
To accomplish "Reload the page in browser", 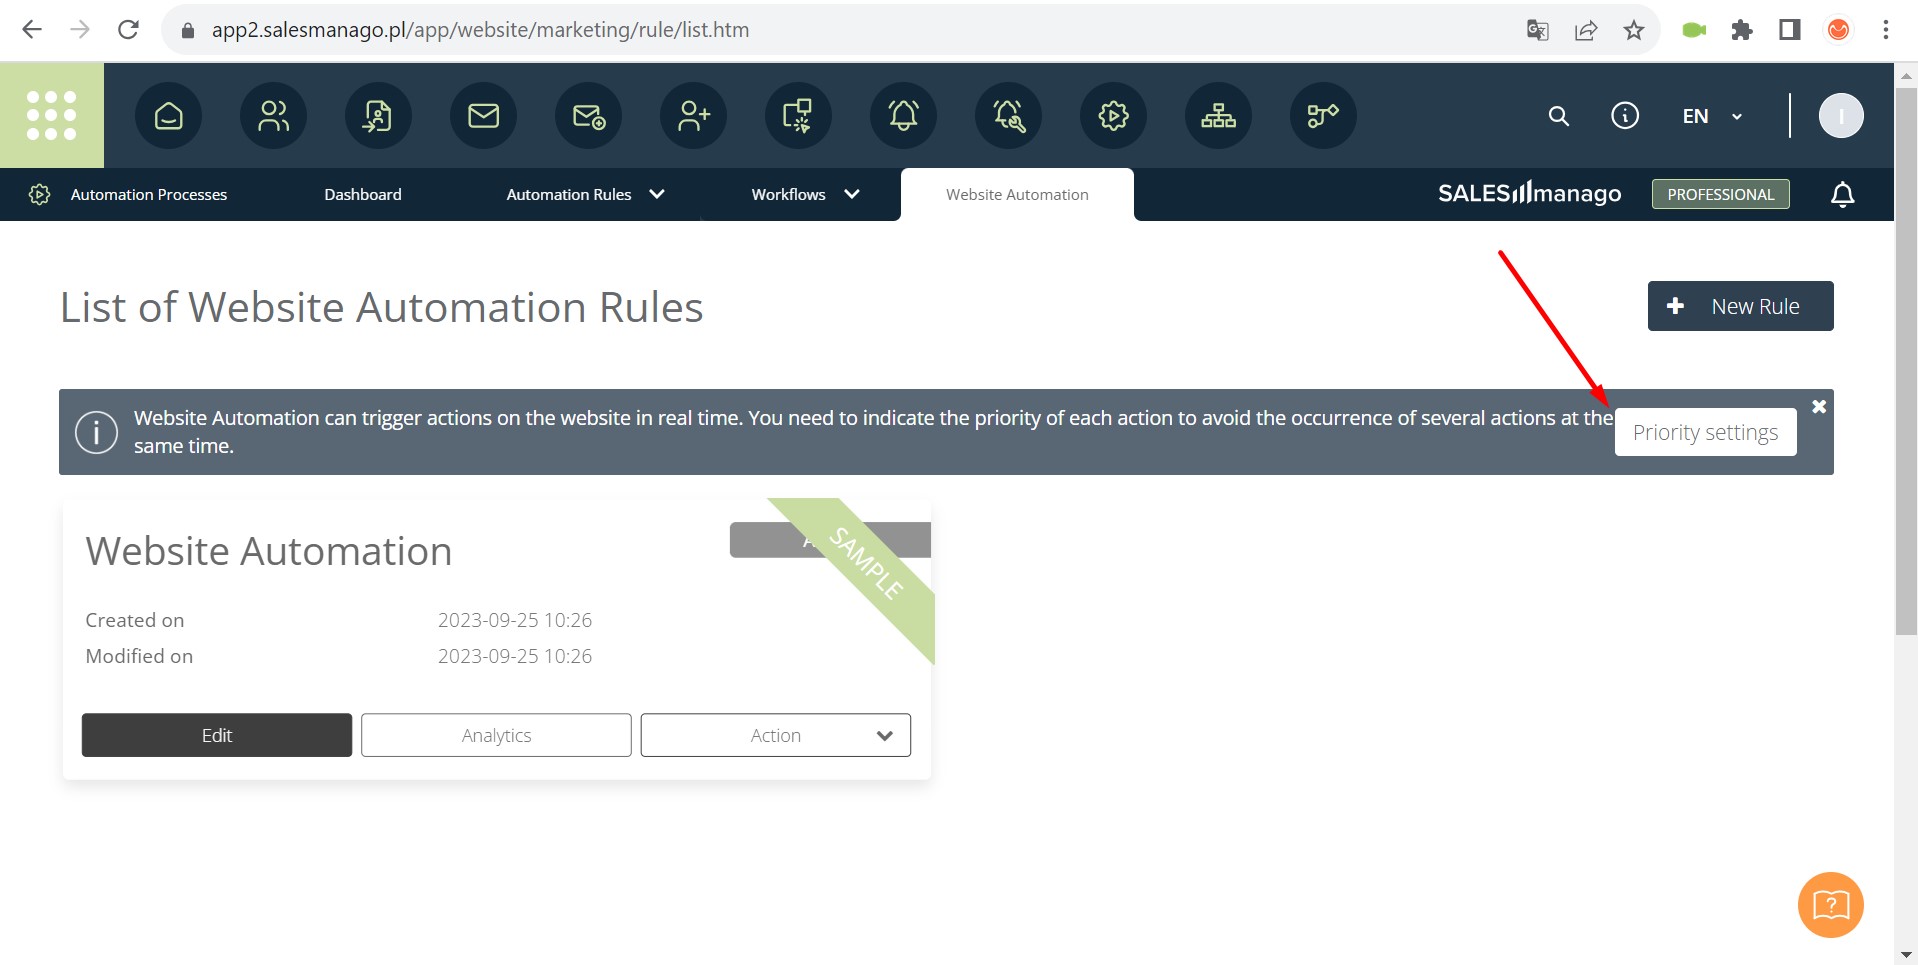I will pyautogui.click(x=128, y=30).
